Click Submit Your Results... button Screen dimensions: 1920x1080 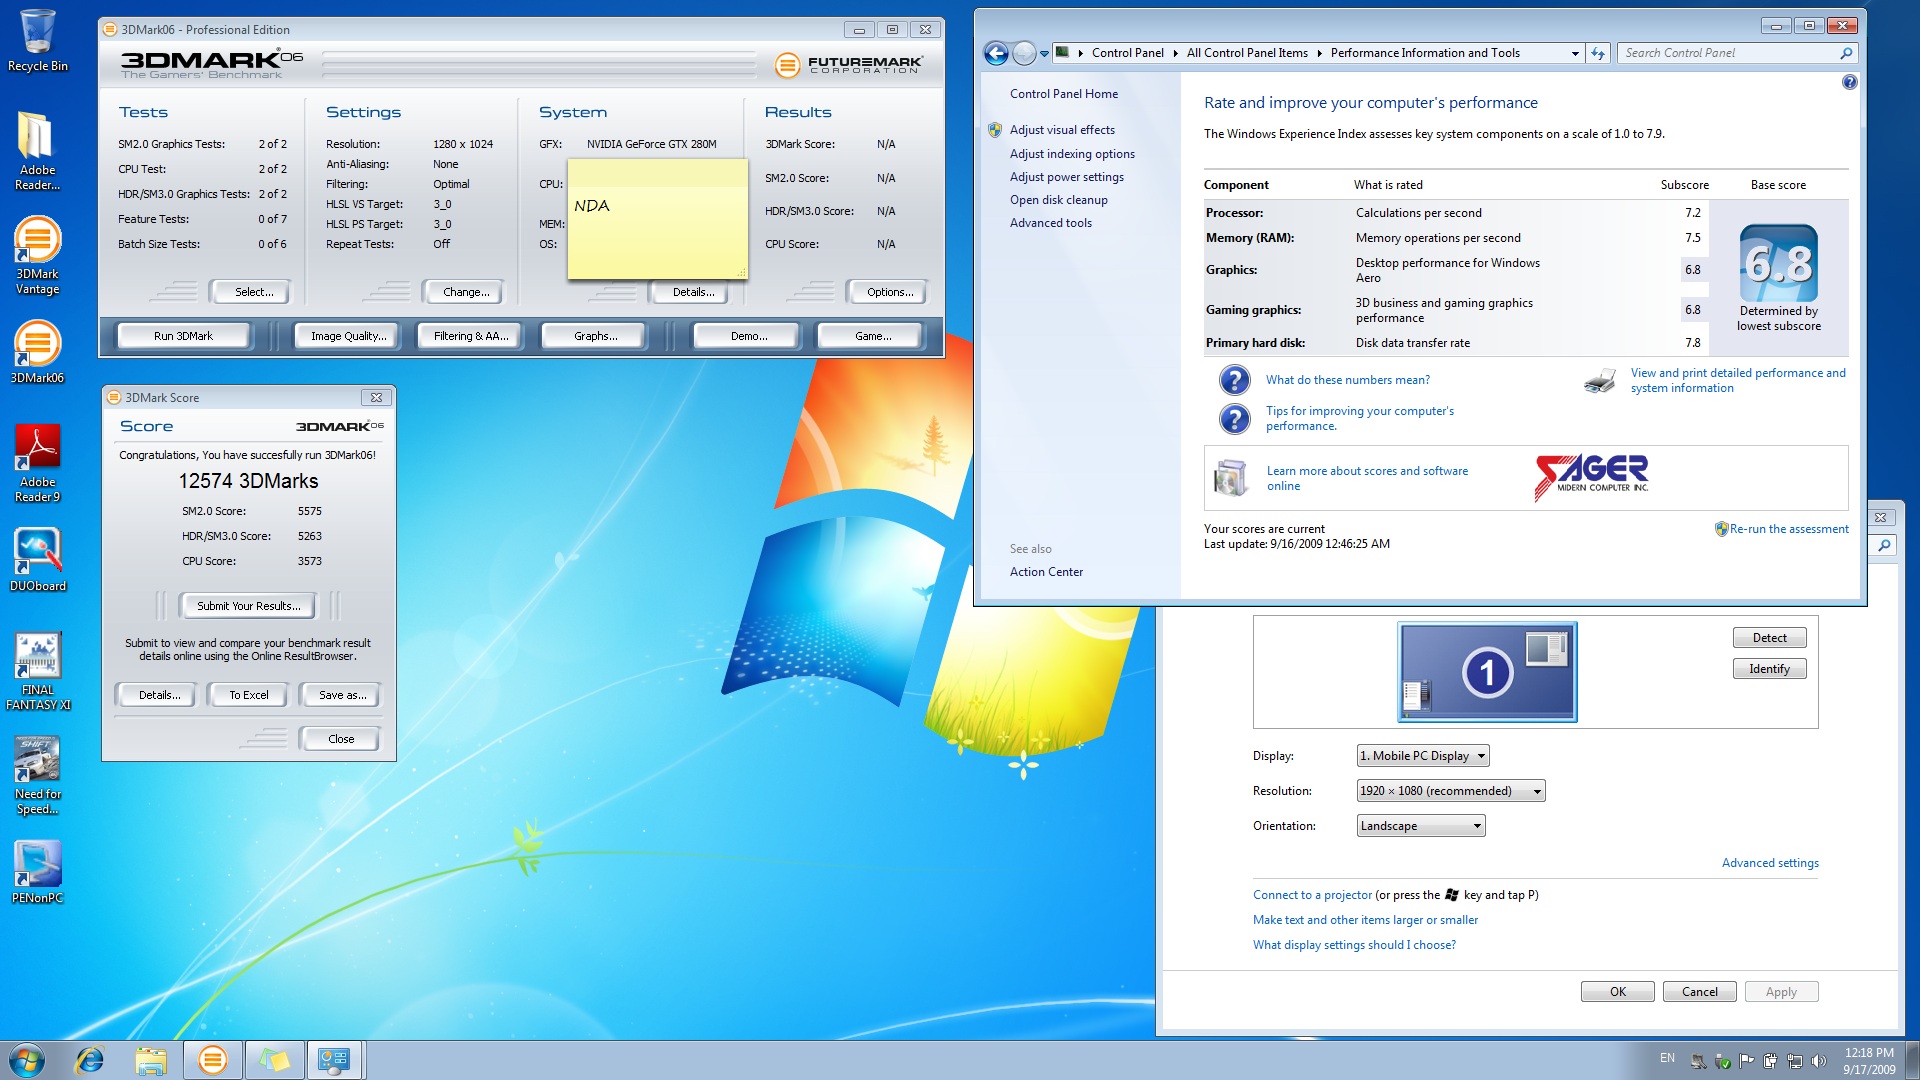click(248, 606)
